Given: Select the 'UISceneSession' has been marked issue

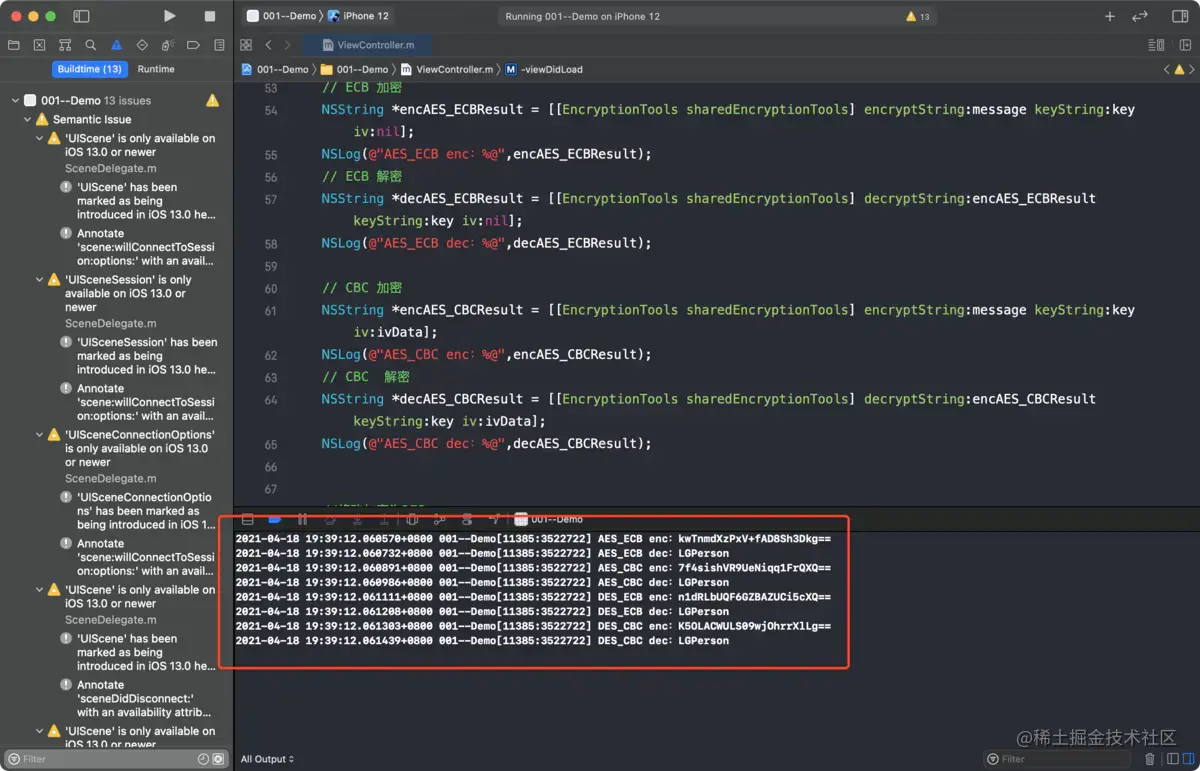Looking at the screenshot, I should [138, 356].
